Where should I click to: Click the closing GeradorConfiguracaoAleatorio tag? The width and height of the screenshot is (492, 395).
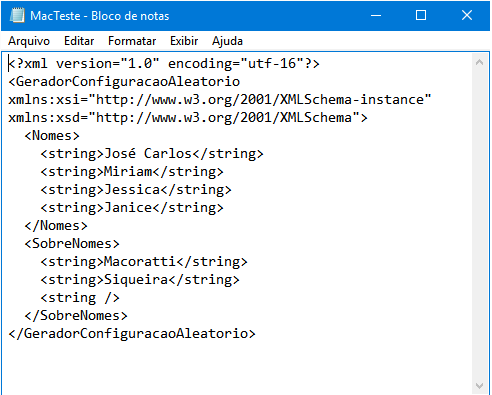pyautogui.click(x=132, y=334)
